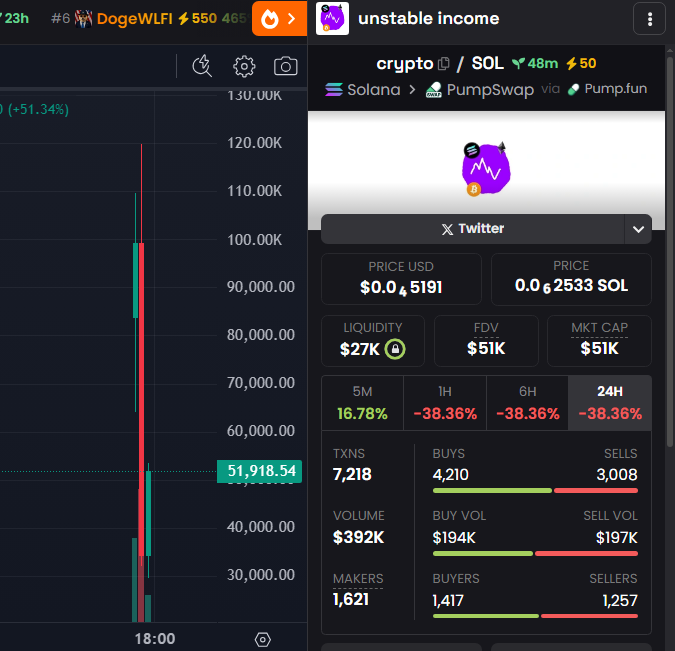Viewport: 675px width, 651px height.
Task: Select the 5M timeframe tab
Action: tap(362, 403)
